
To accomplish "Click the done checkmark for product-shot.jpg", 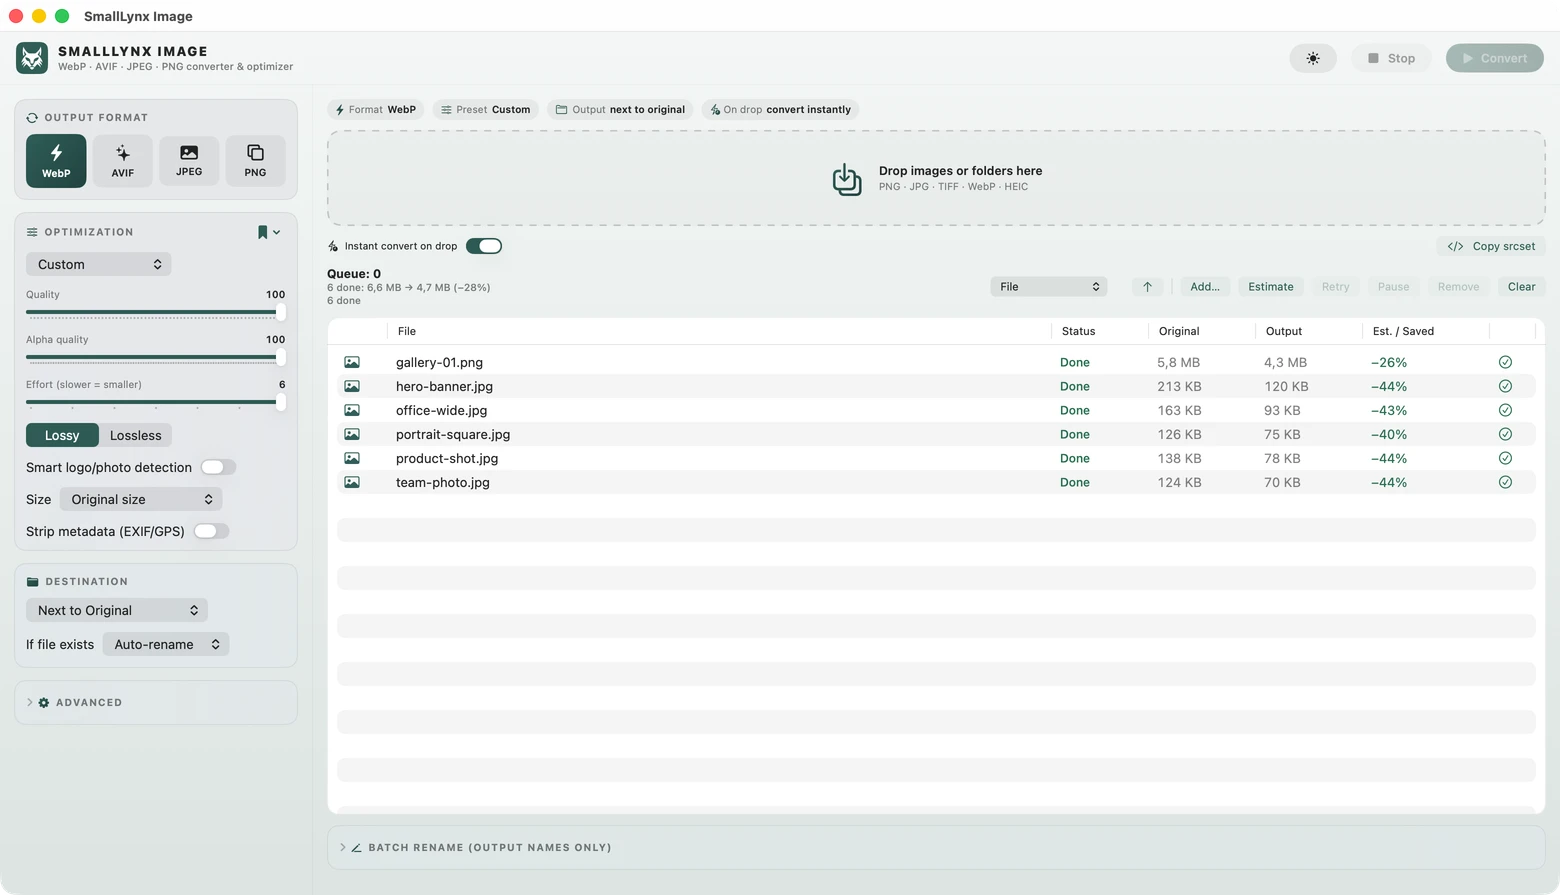I will pos(1505,458).
